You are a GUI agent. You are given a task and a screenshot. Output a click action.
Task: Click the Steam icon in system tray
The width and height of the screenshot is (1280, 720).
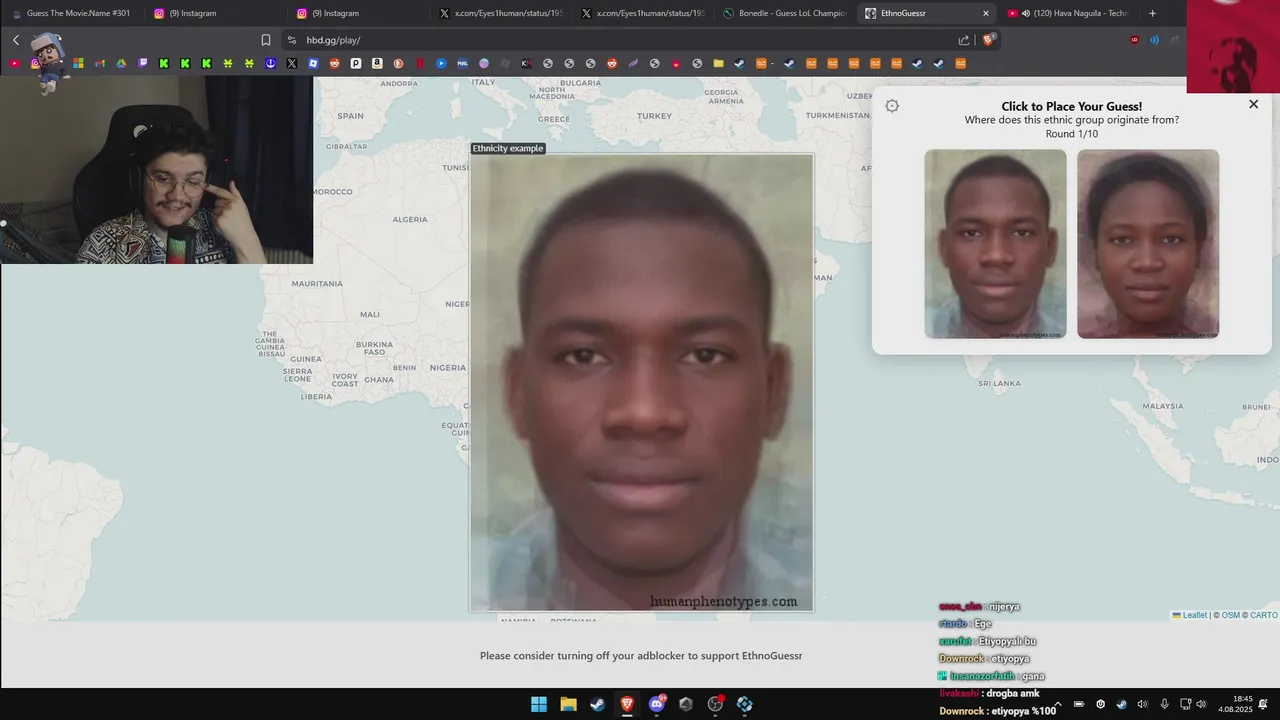[1121, 704]
